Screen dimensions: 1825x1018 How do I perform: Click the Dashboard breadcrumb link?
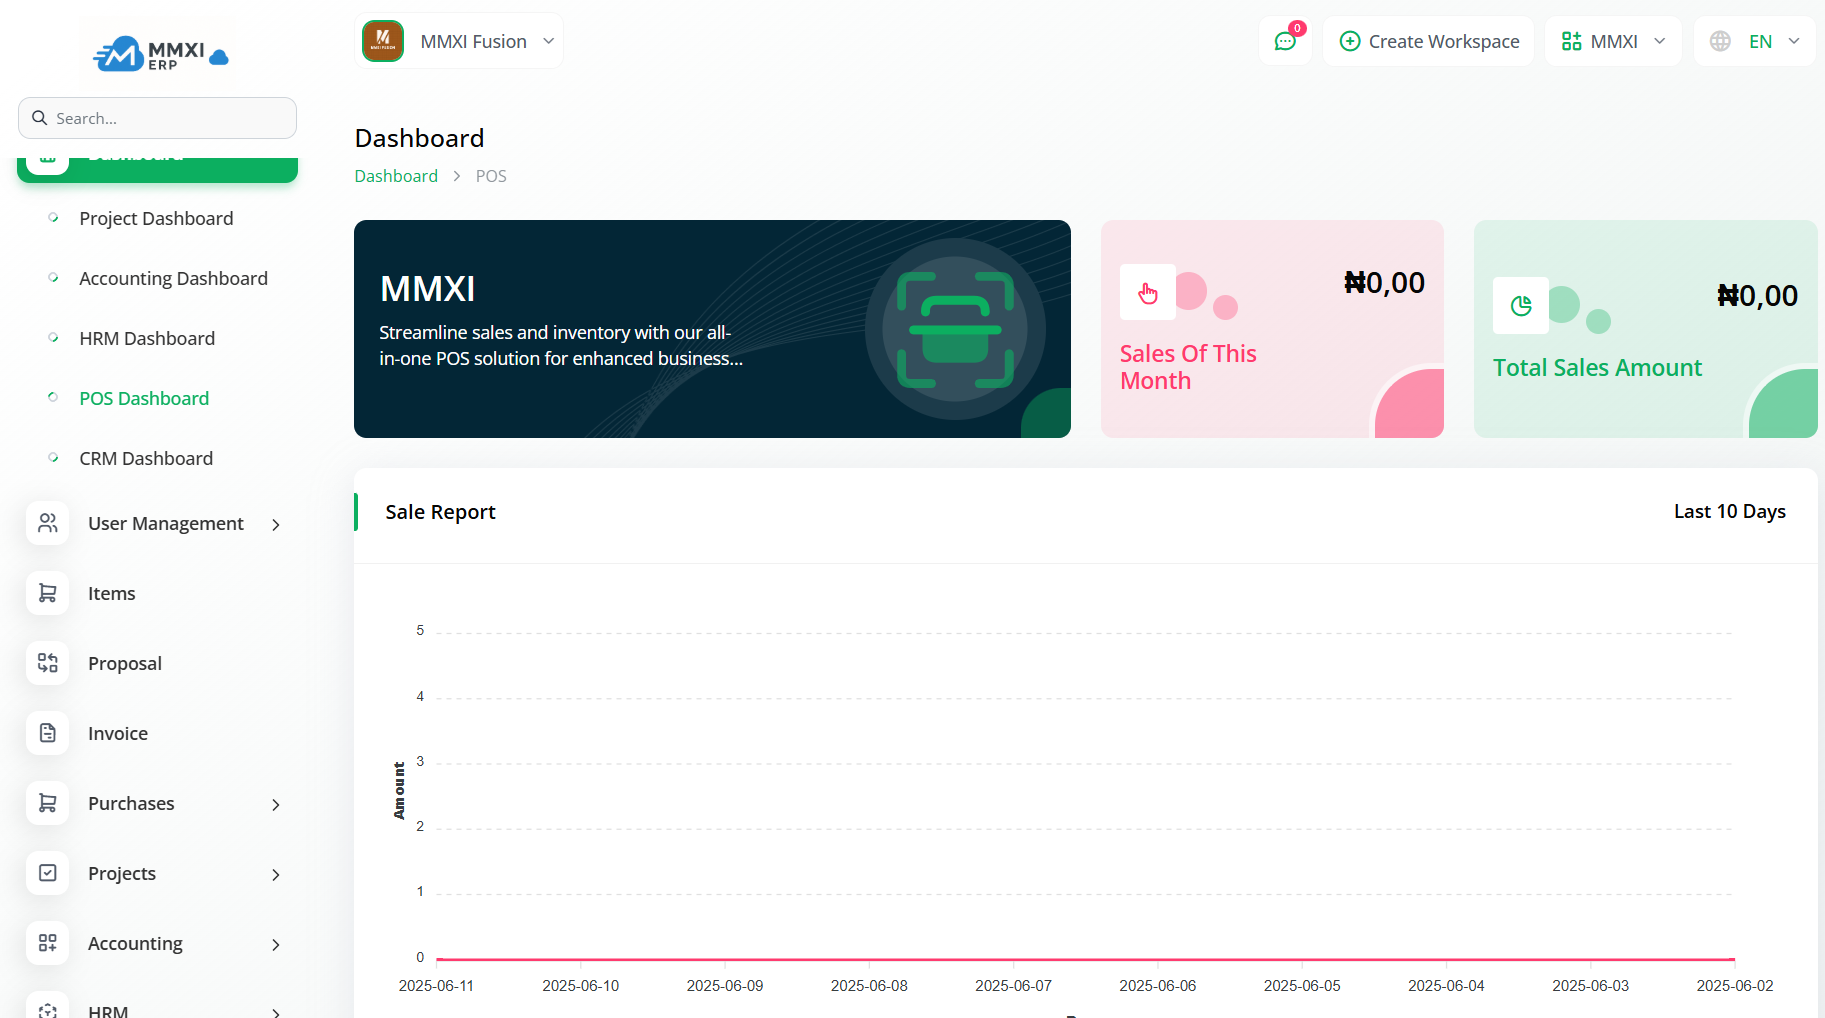[396, 176]
